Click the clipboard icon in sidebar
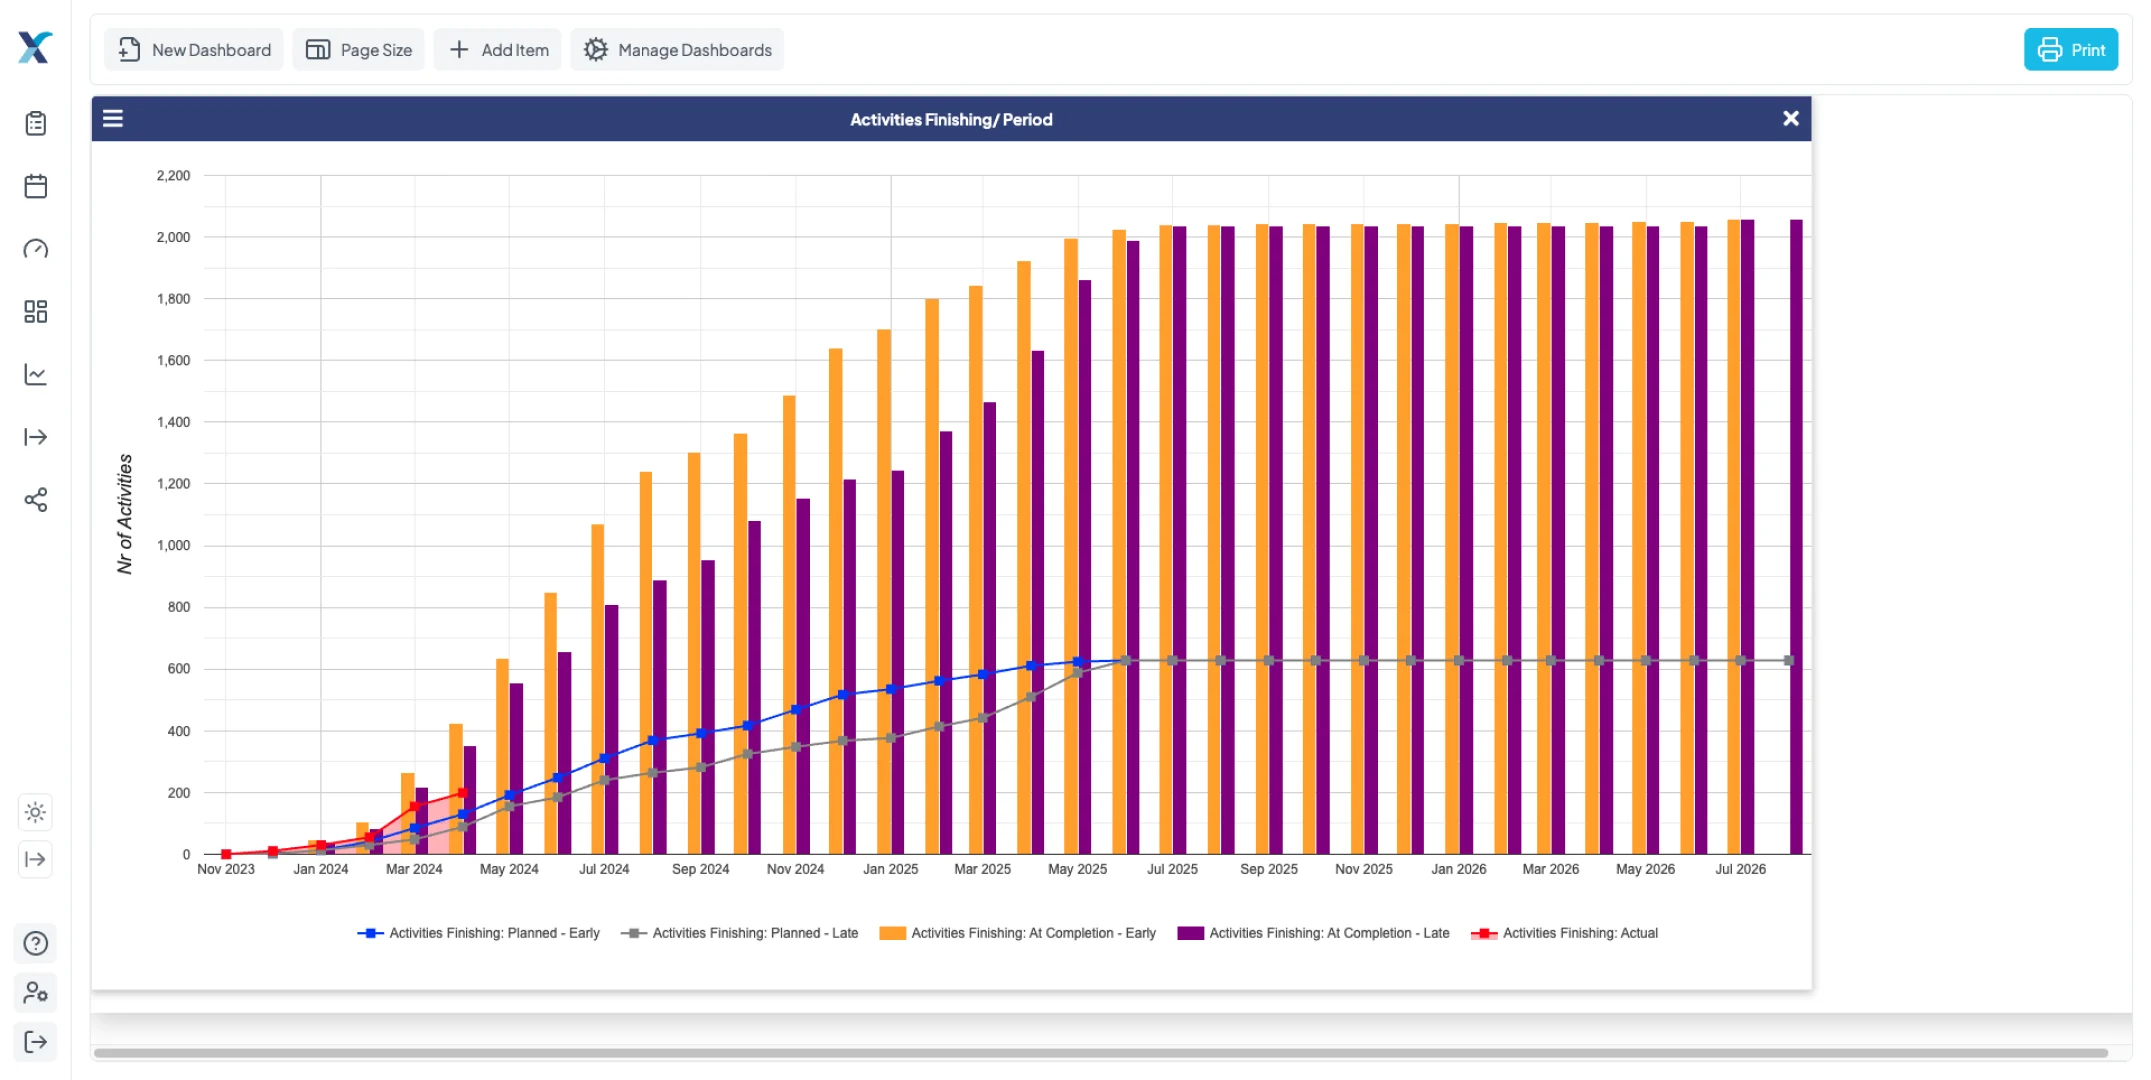2151x1080 pixels. (x=36, y=123)
